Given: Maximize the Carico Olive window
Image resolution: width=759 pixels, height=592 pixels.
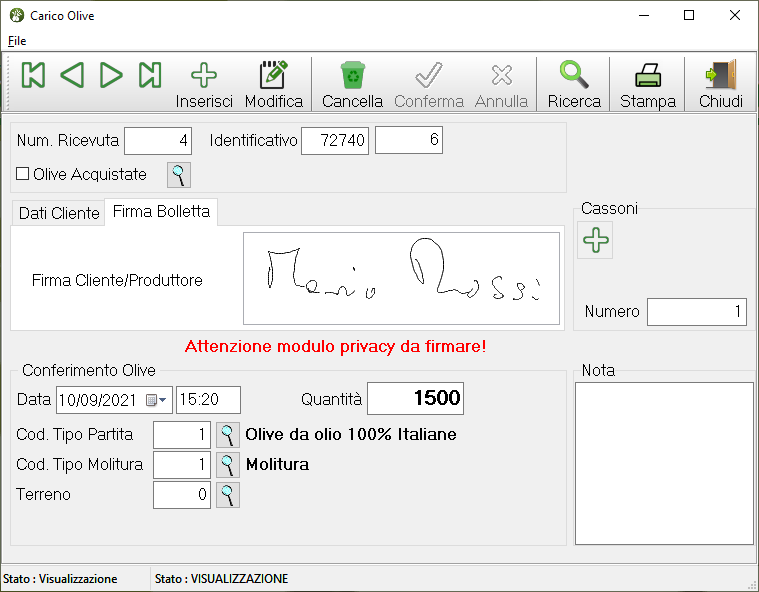Looking at the screenshot, I should 689,15.
